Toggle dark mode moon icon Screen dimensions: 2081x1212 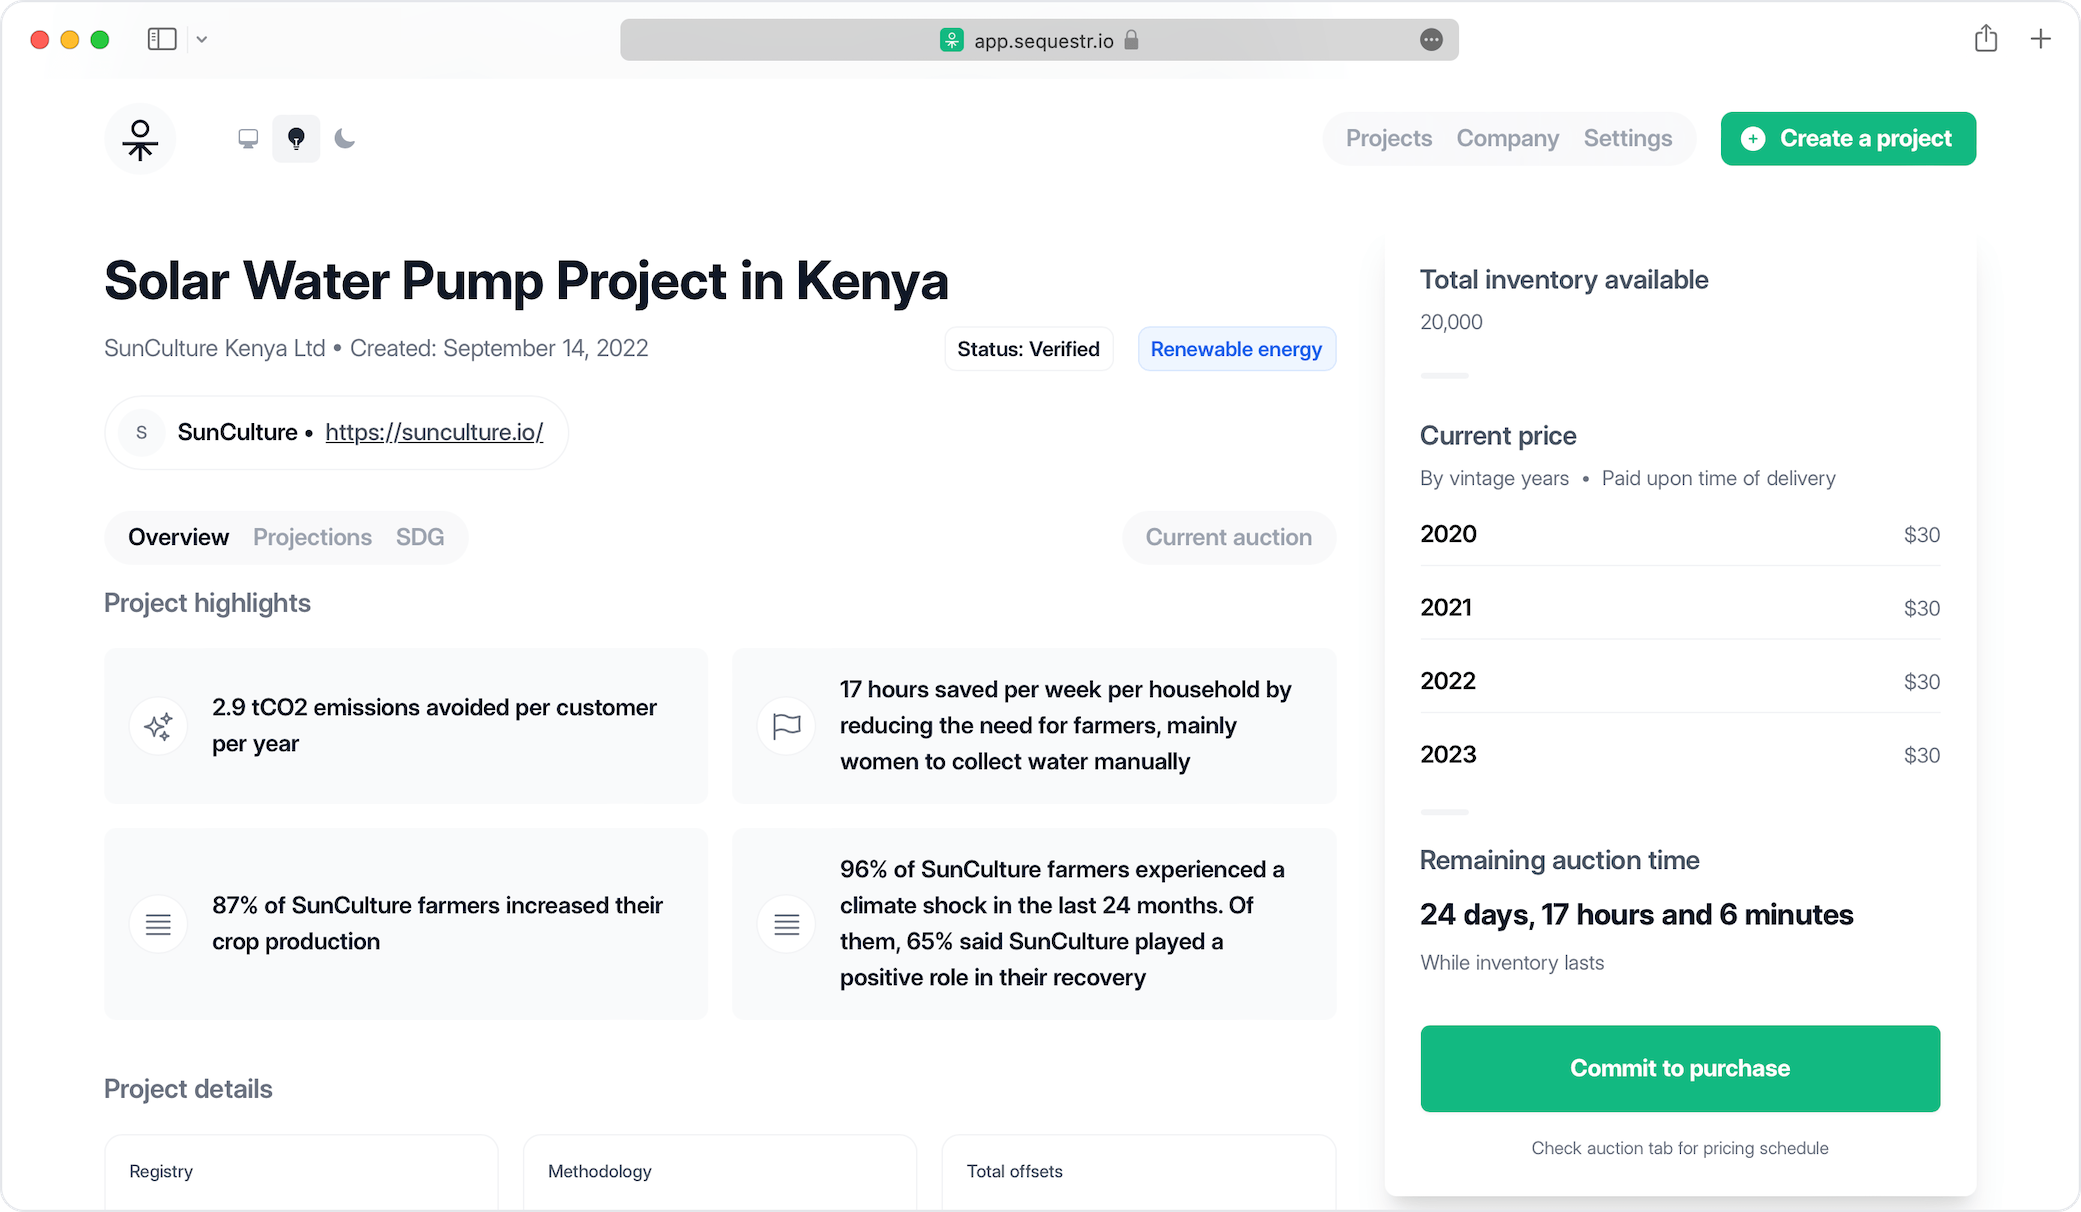(x=345, y=139)
